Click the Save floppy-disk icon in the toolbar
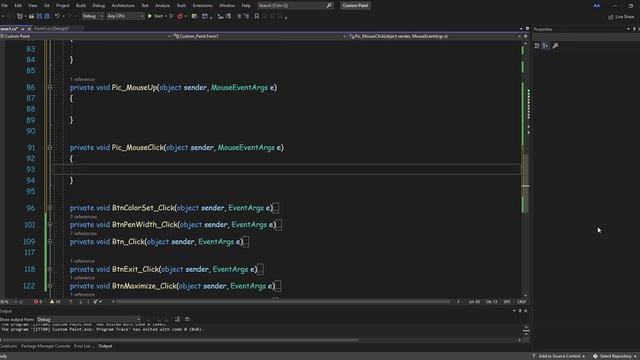640x360 pixels. [39, 16]
